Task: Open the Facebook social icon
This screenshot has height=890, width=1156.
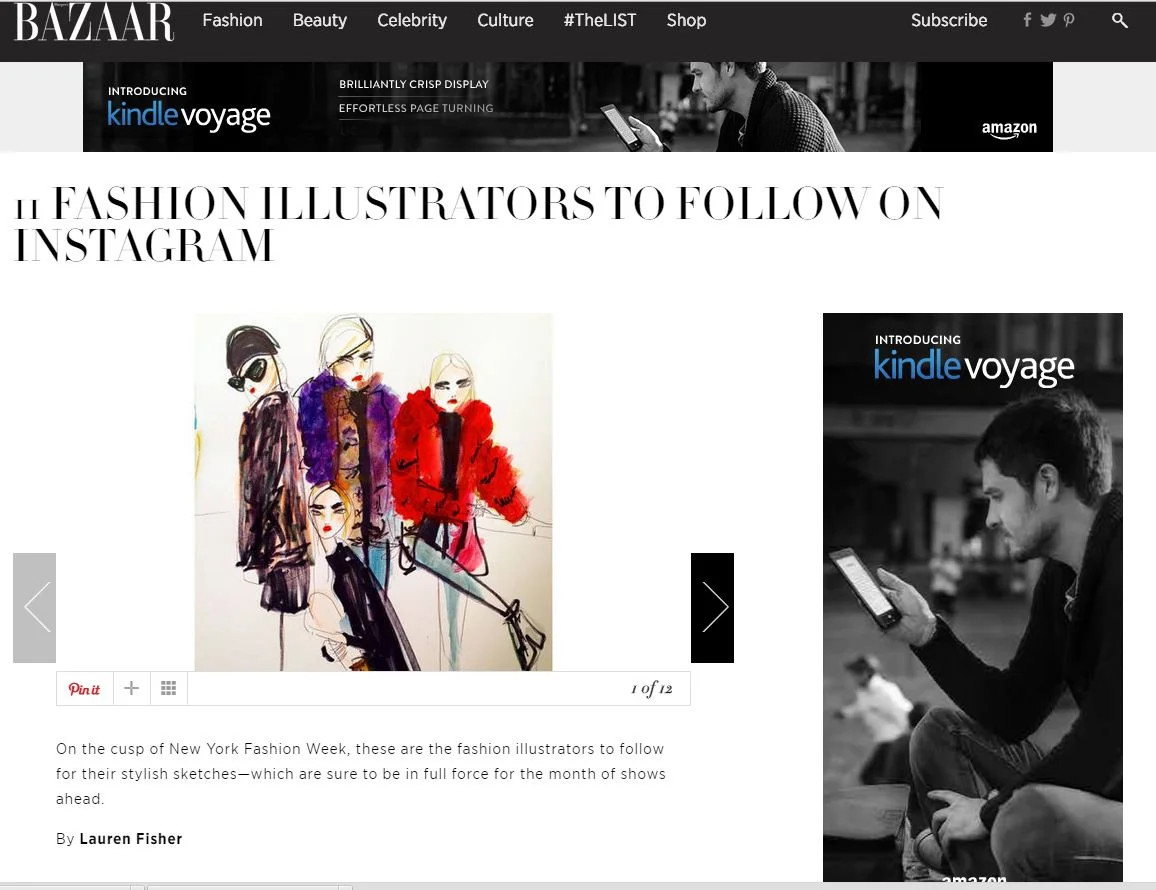Action: pos(1027,20)
